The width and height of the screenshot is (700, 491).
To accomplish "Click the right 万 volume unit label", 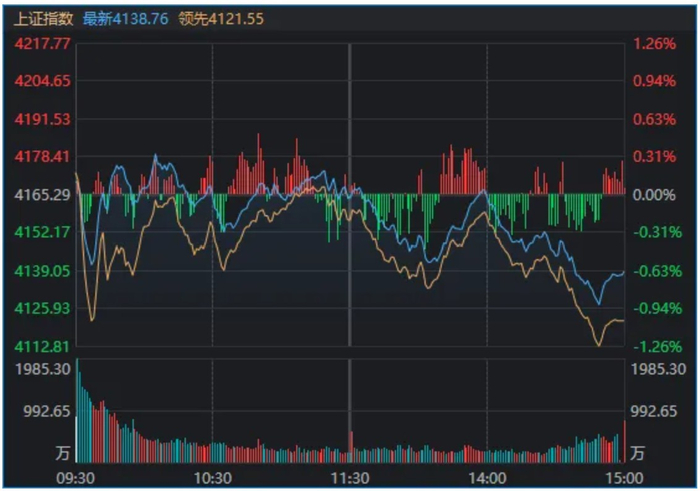I will pos(638,453).
